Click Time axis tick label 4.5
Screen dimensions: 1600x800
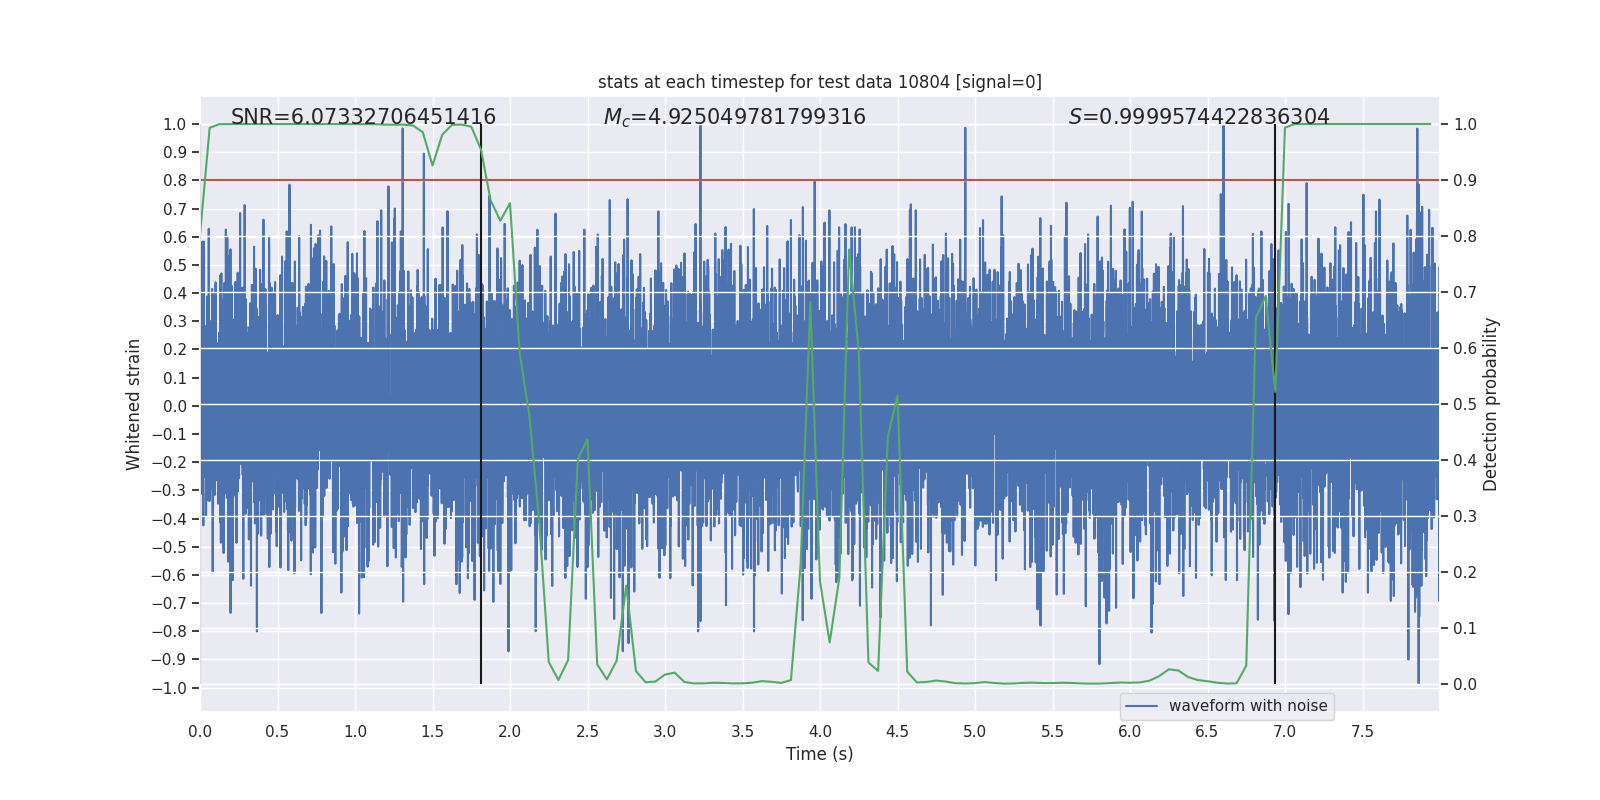point(897,732)
